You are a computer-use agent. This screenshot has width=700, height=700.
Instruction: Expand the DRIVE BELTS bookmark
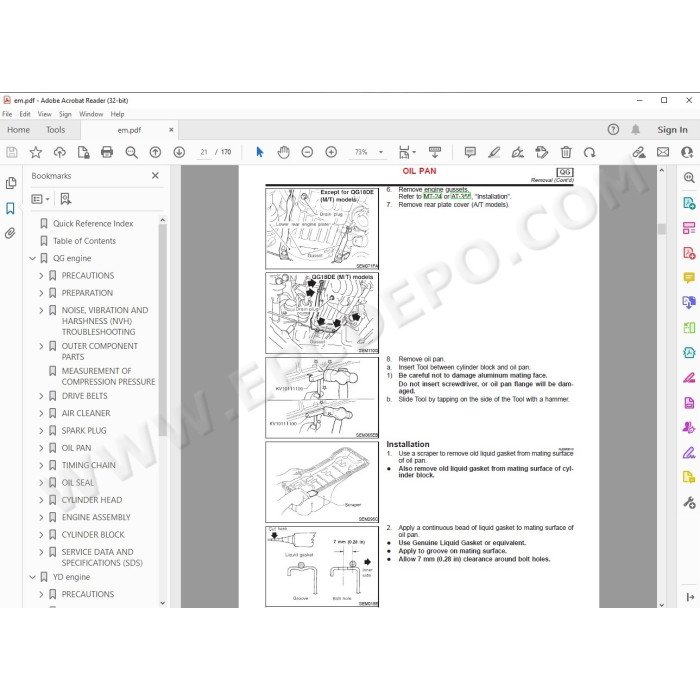tap(41, 396)
